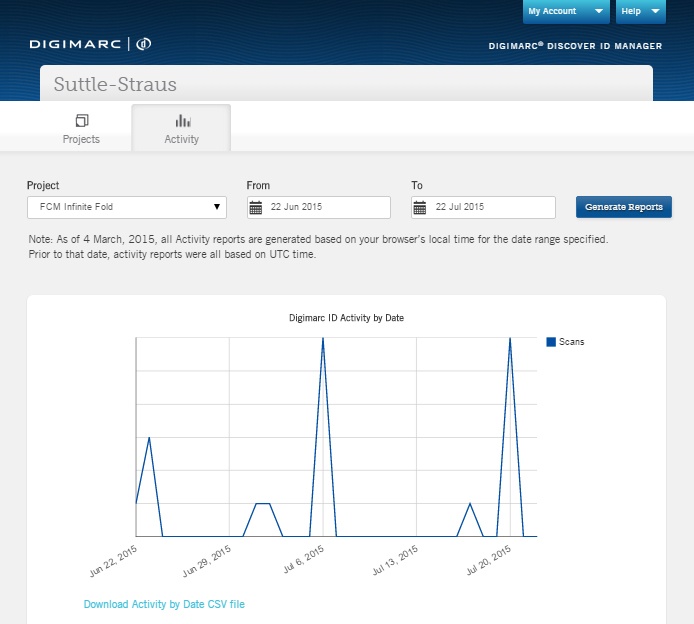Viewport: 694px width, 624px height.
Task: Click the Digimarc logo emblem
Action: click(143, 44)
